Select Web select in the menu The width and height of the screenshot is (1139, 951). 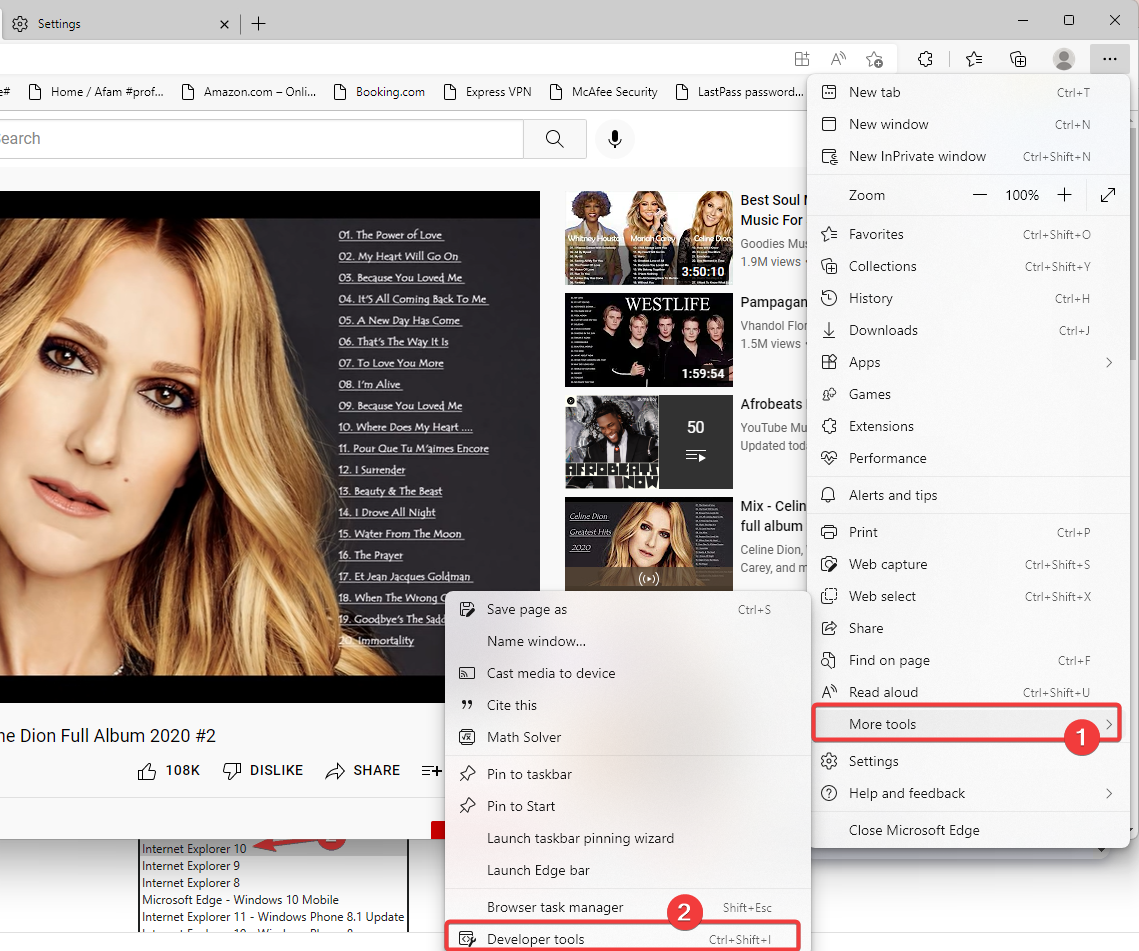(968, 596)
